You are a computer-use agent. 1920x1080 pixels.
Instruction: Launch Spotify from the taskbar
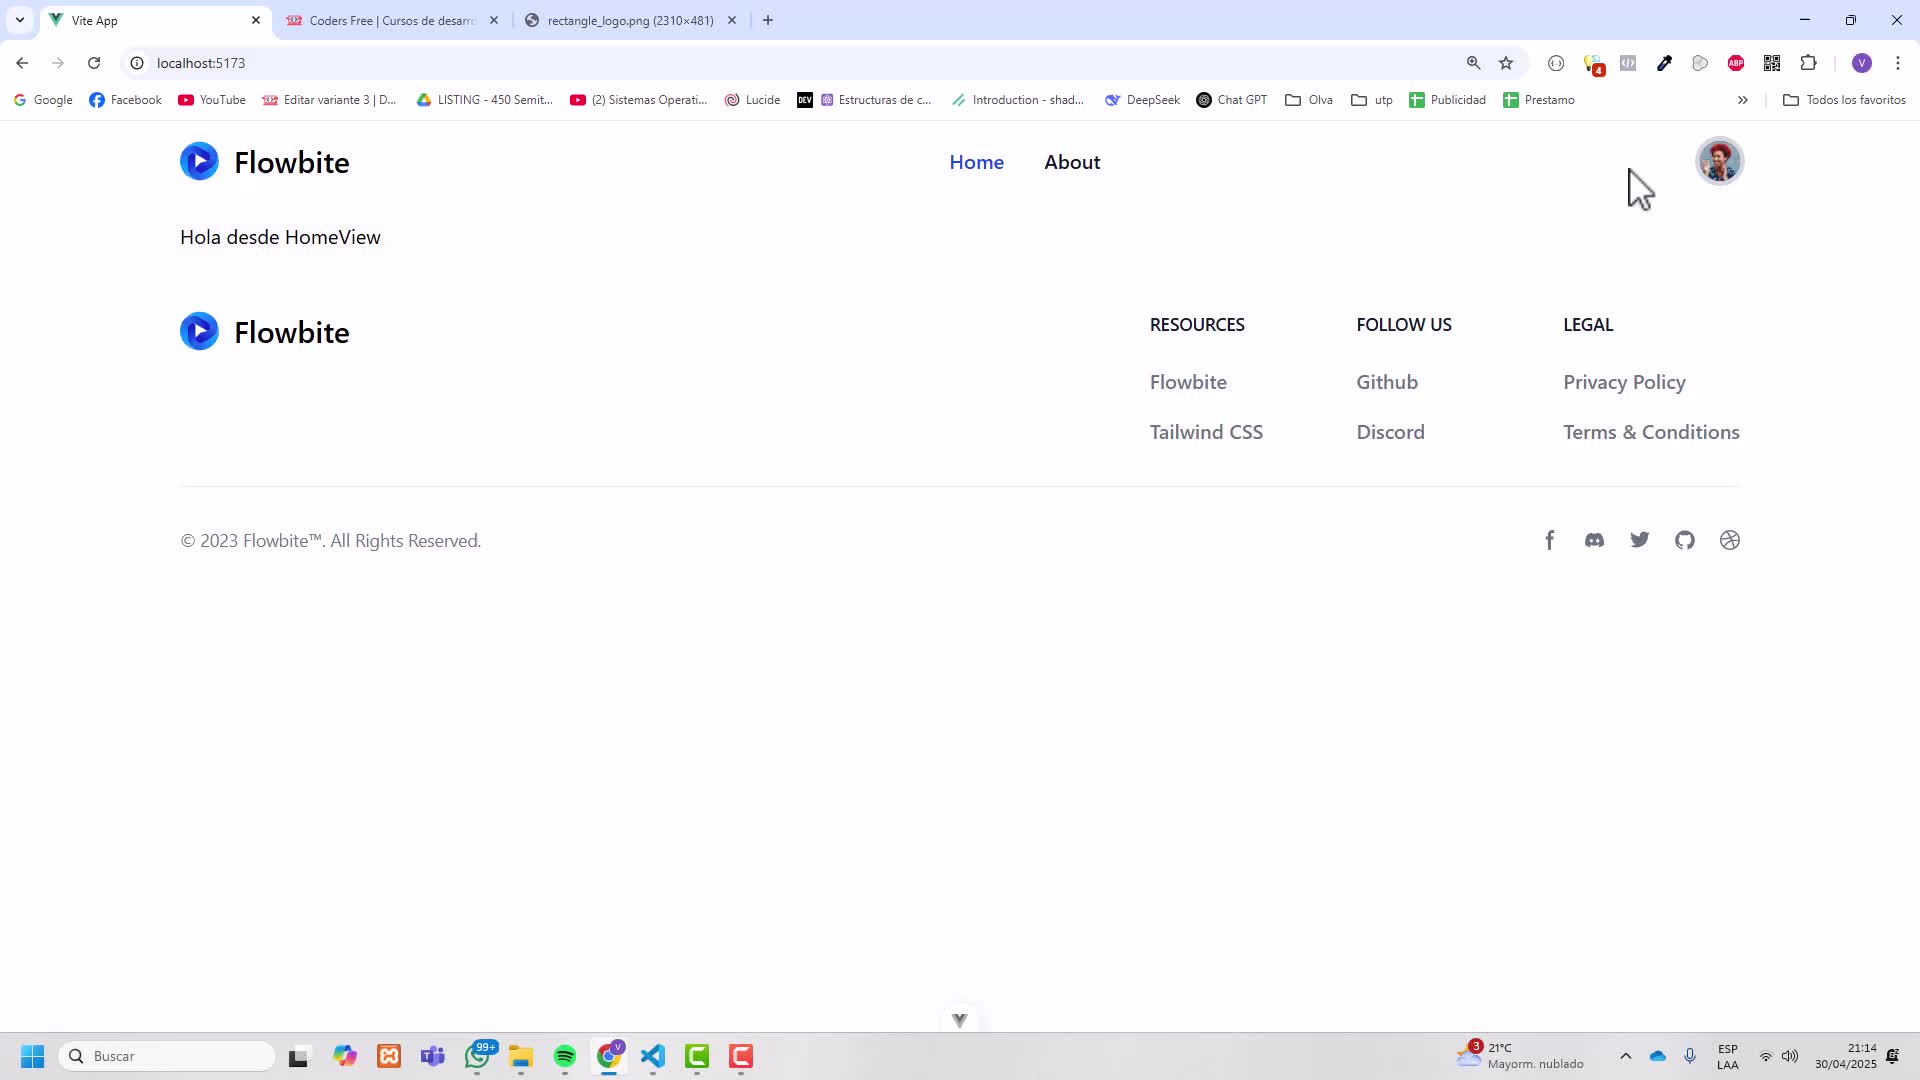point(565,1056)
